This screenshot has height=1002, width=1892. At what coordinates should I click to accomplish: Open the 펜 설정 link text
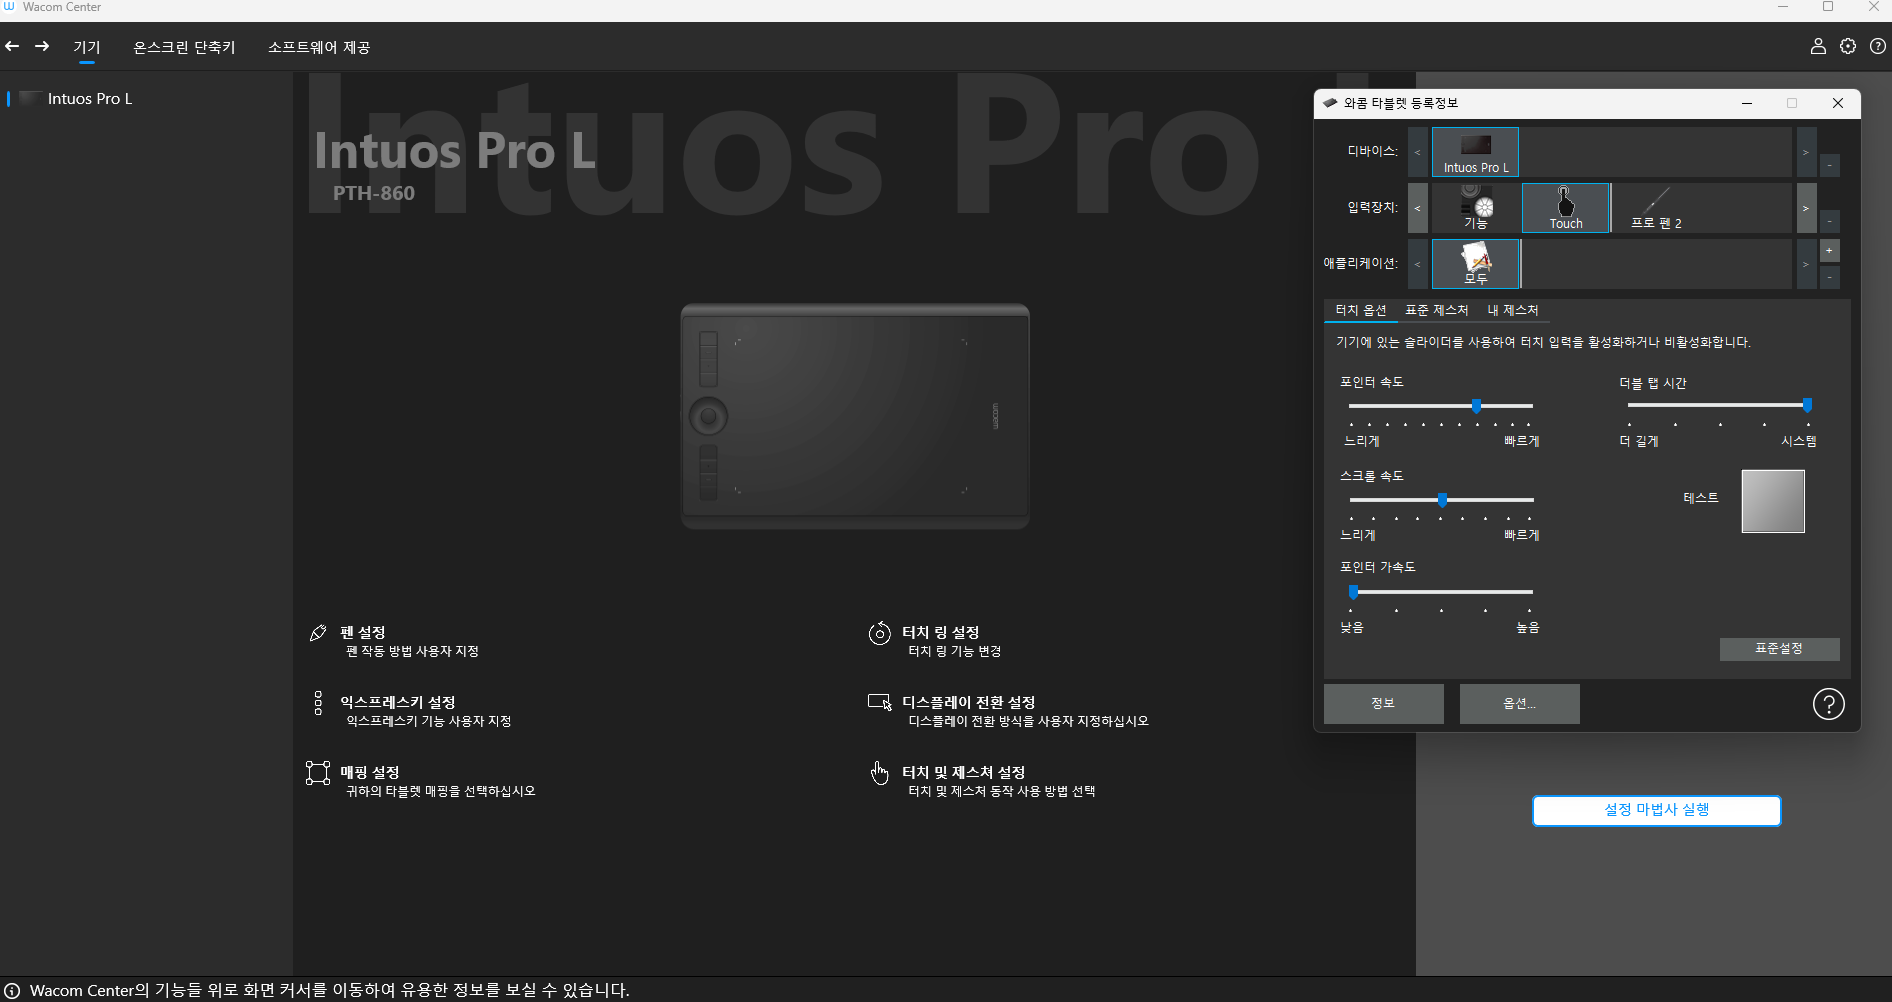[363, 632]
